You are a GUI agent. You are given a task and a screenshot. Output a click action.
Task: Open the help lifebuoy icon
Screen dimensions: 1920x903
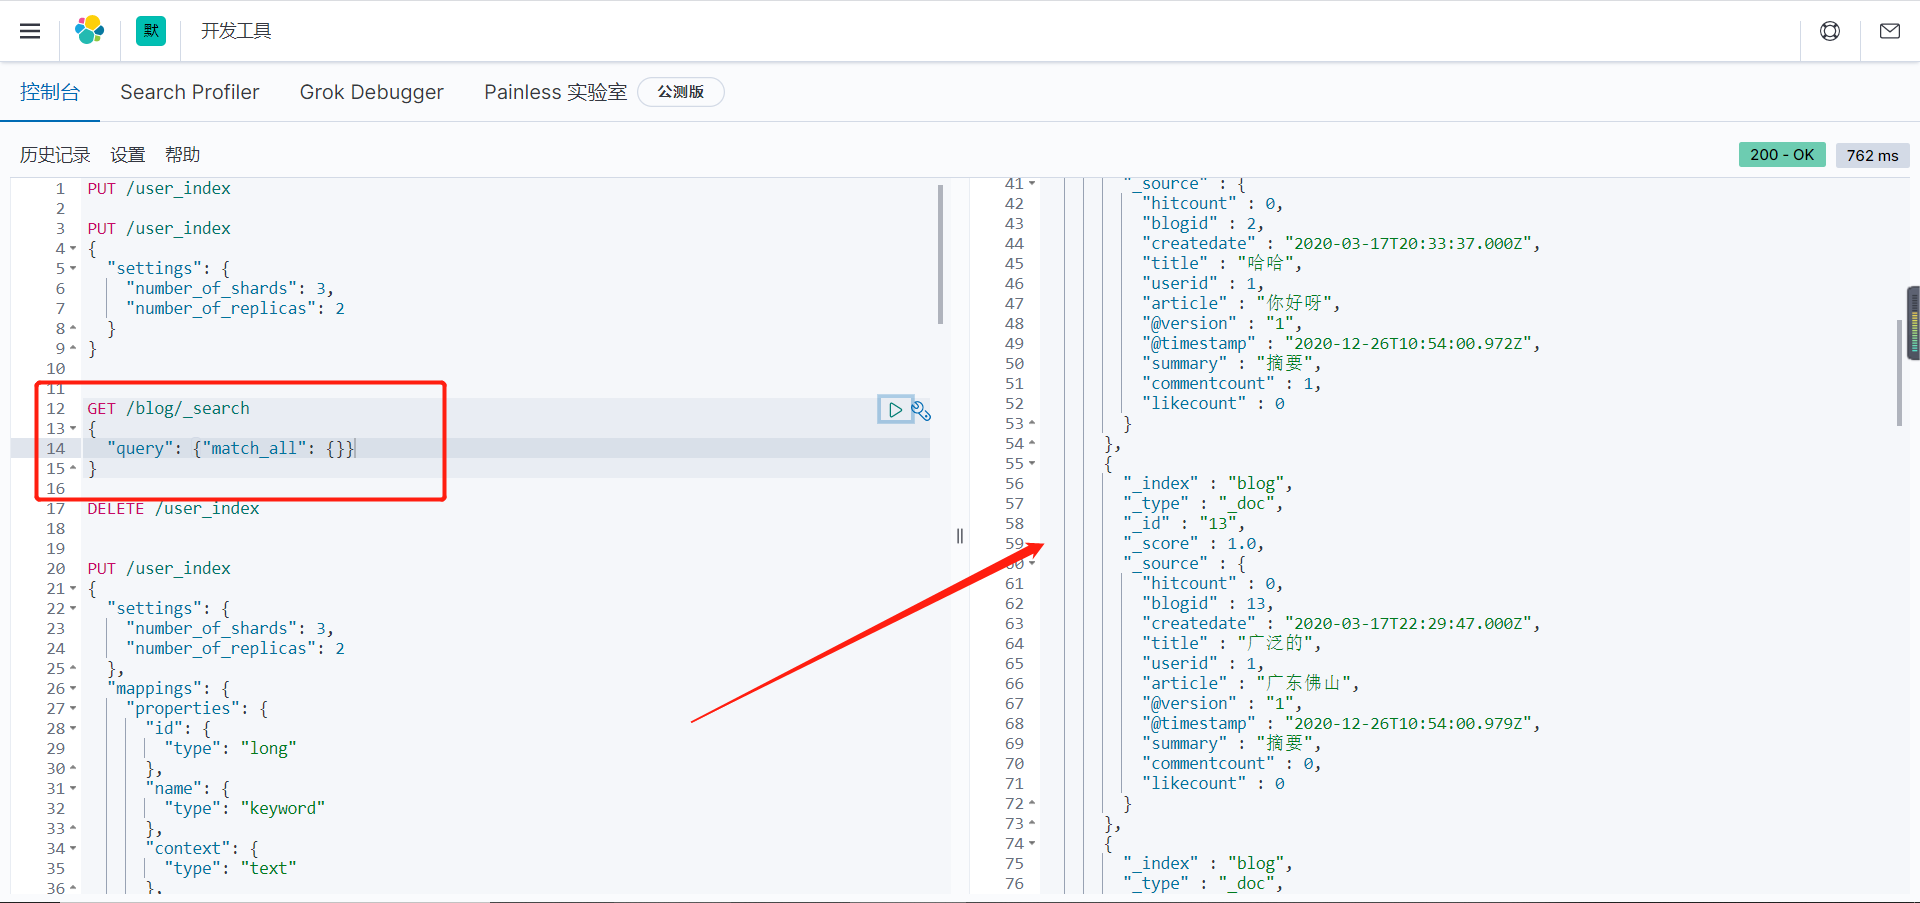point(1830,31)
